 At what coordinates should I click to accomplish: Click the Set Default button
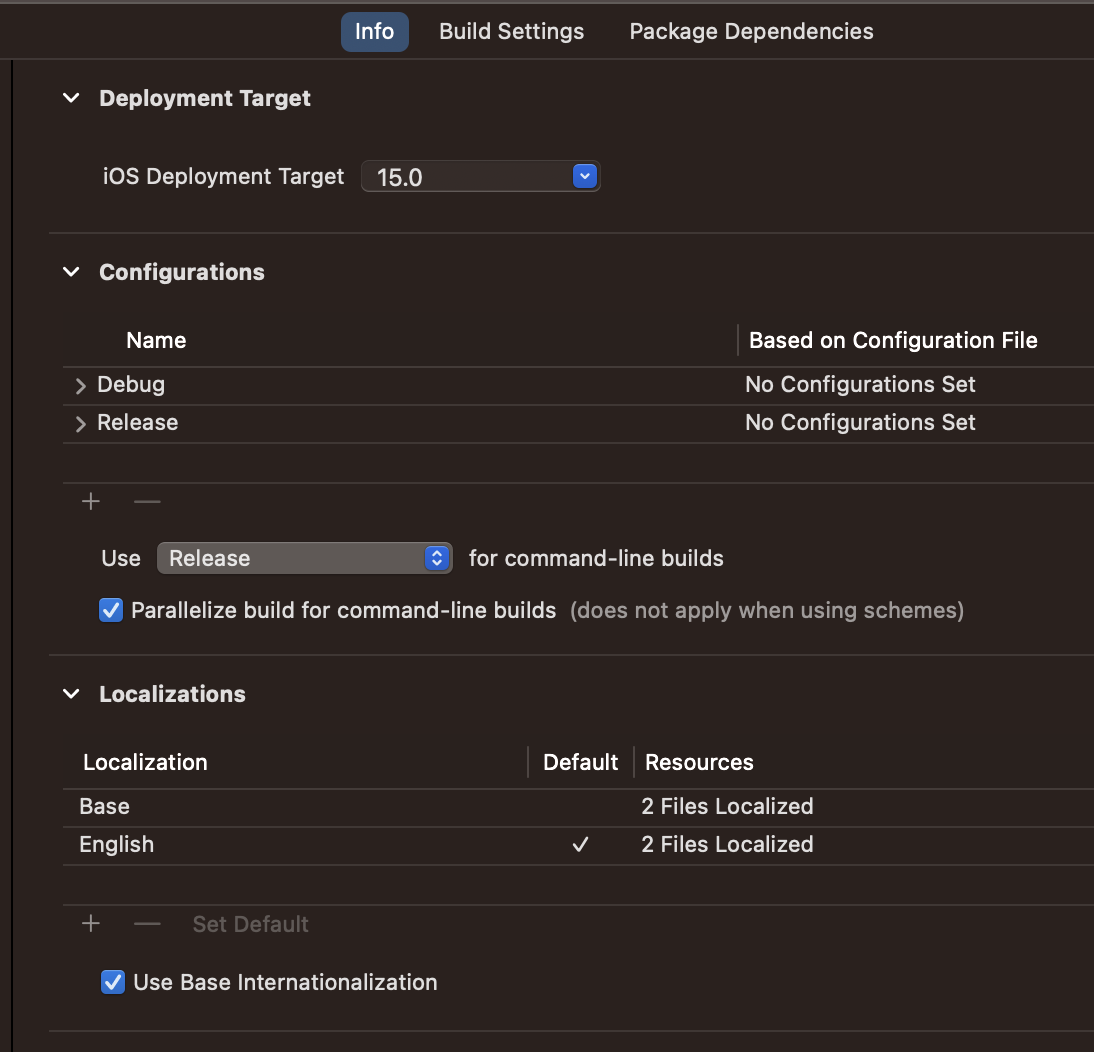coord(250,924)
